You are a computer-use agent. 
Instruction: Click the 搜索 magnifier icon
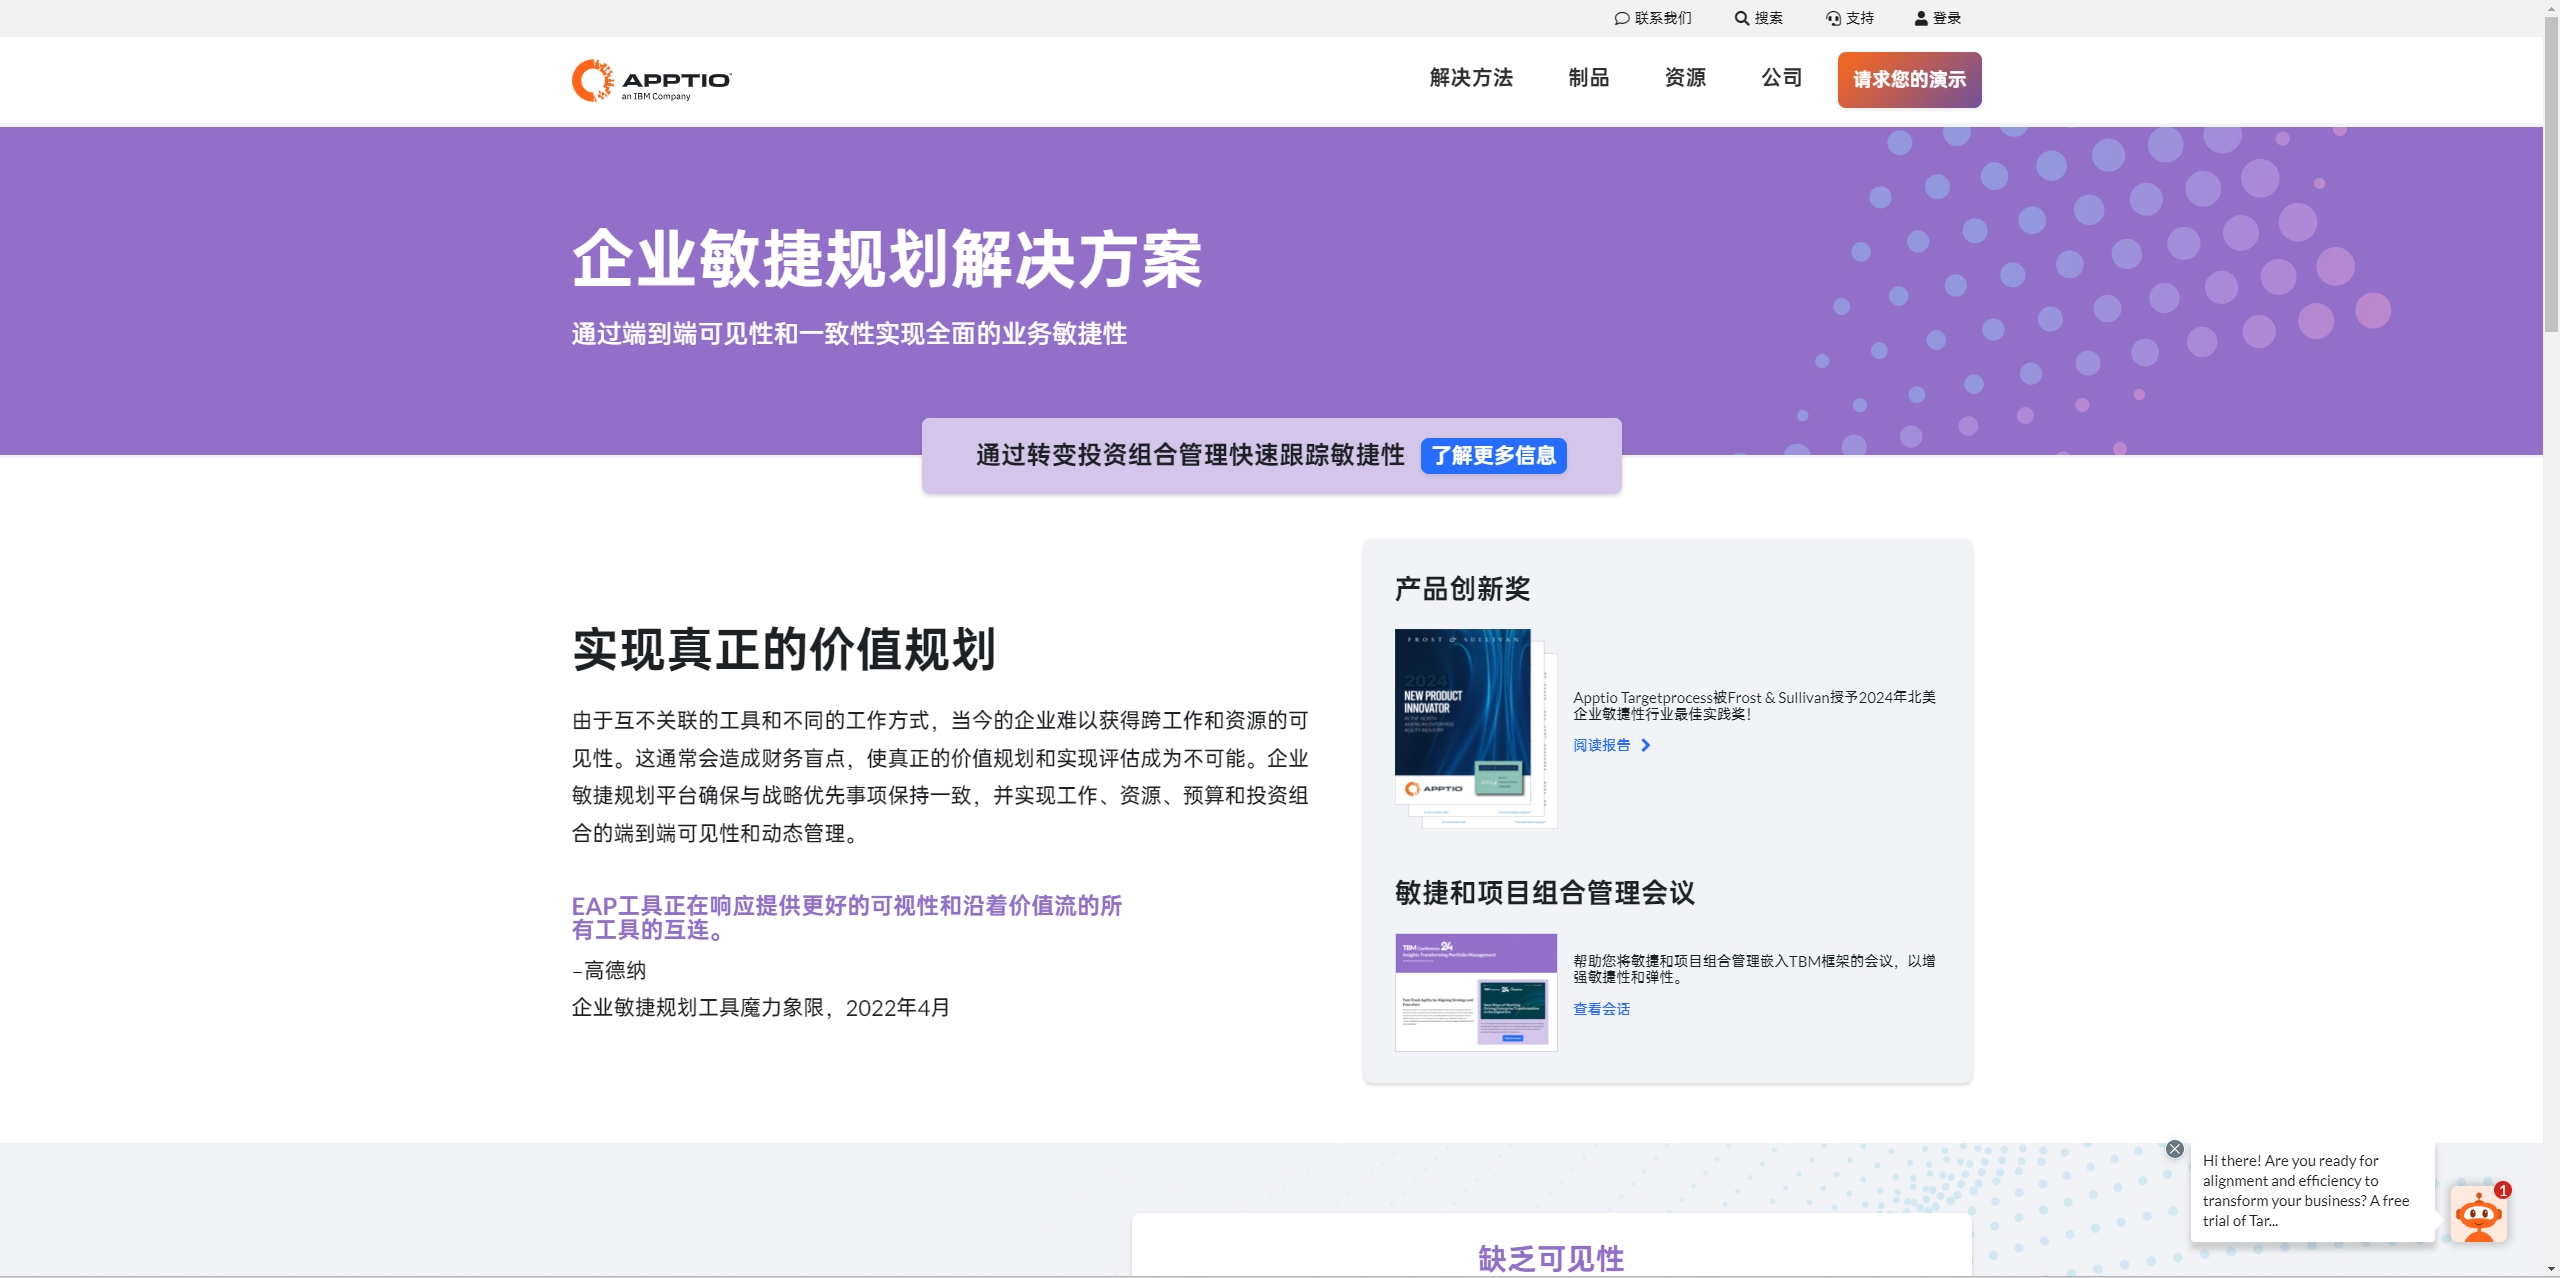coord(1741,18)
